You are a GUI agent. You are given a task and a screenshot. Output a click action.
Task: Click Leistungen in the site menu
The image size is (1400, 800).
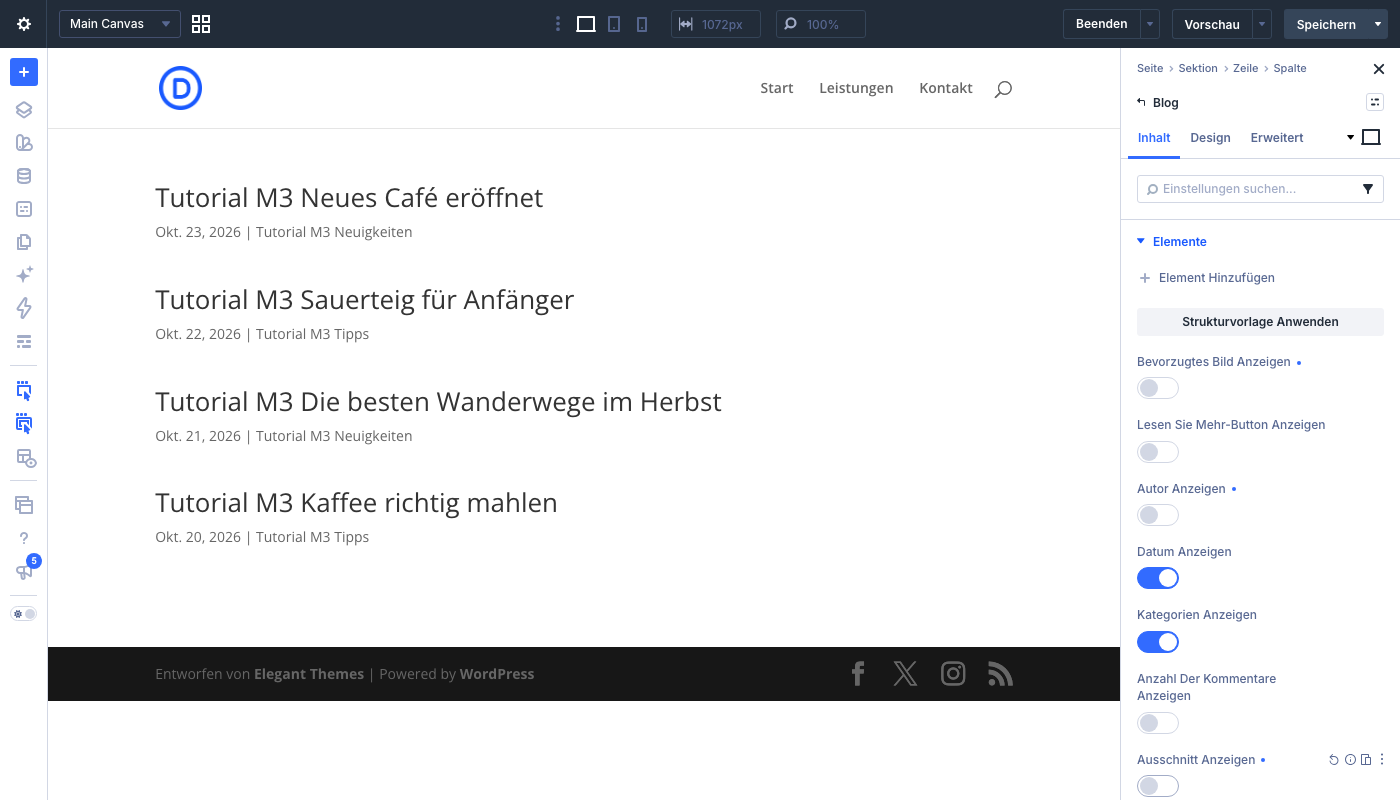click(x=856, y=88)
